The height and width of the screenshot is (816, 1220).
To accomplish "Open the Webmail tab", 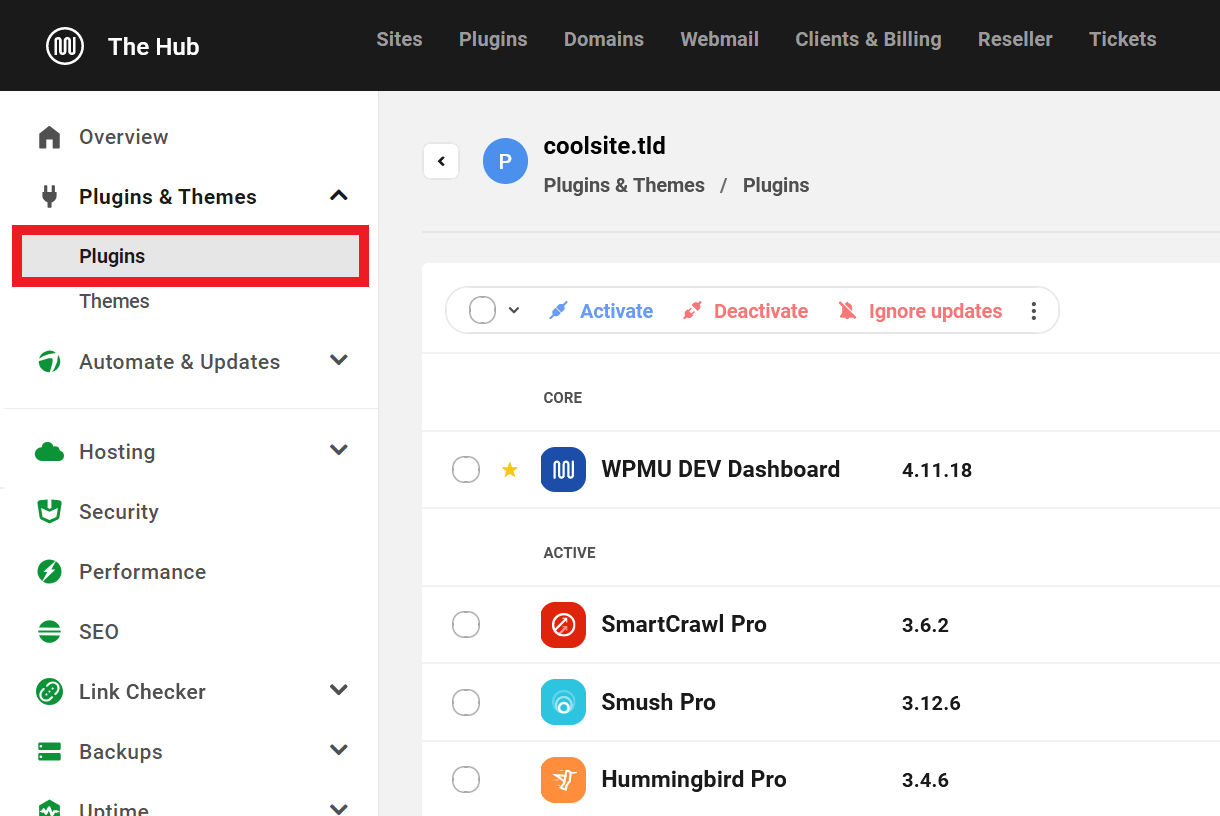I will coord(720,39).
